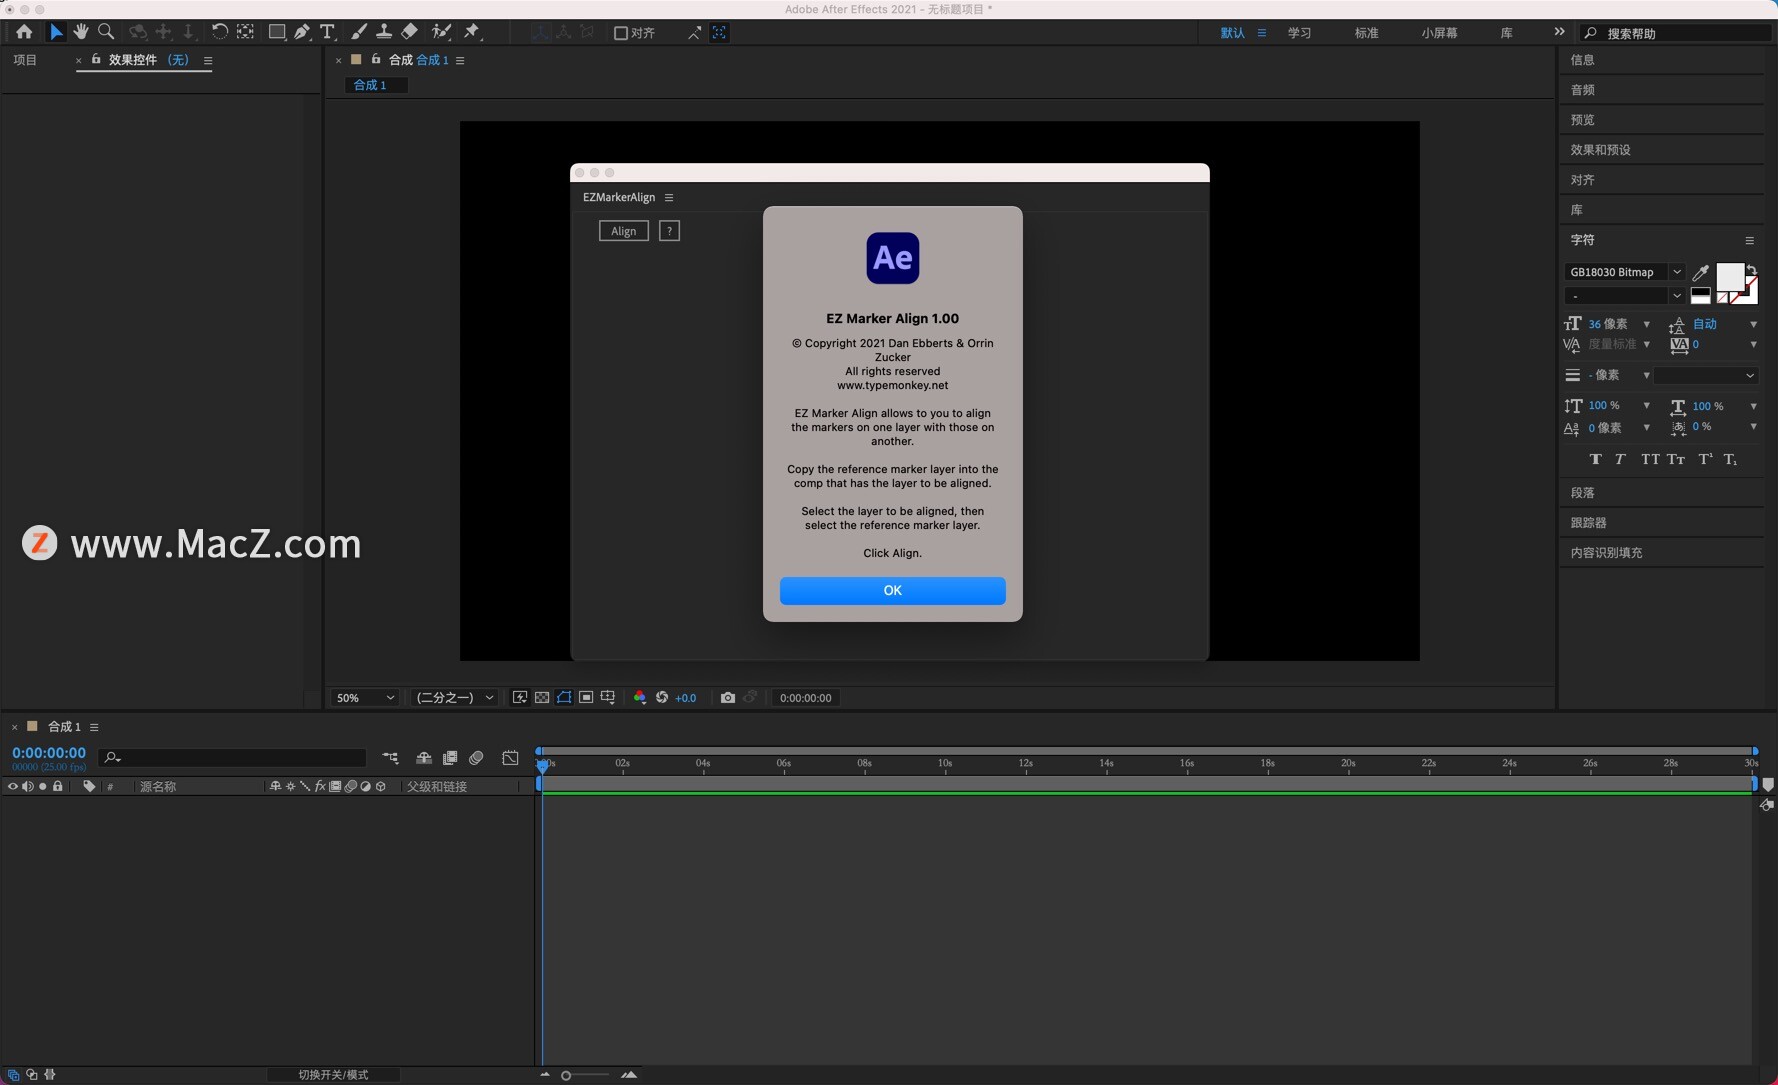
Task: Select the Zoom magnifier tool
Action: [x=106, y=32]
